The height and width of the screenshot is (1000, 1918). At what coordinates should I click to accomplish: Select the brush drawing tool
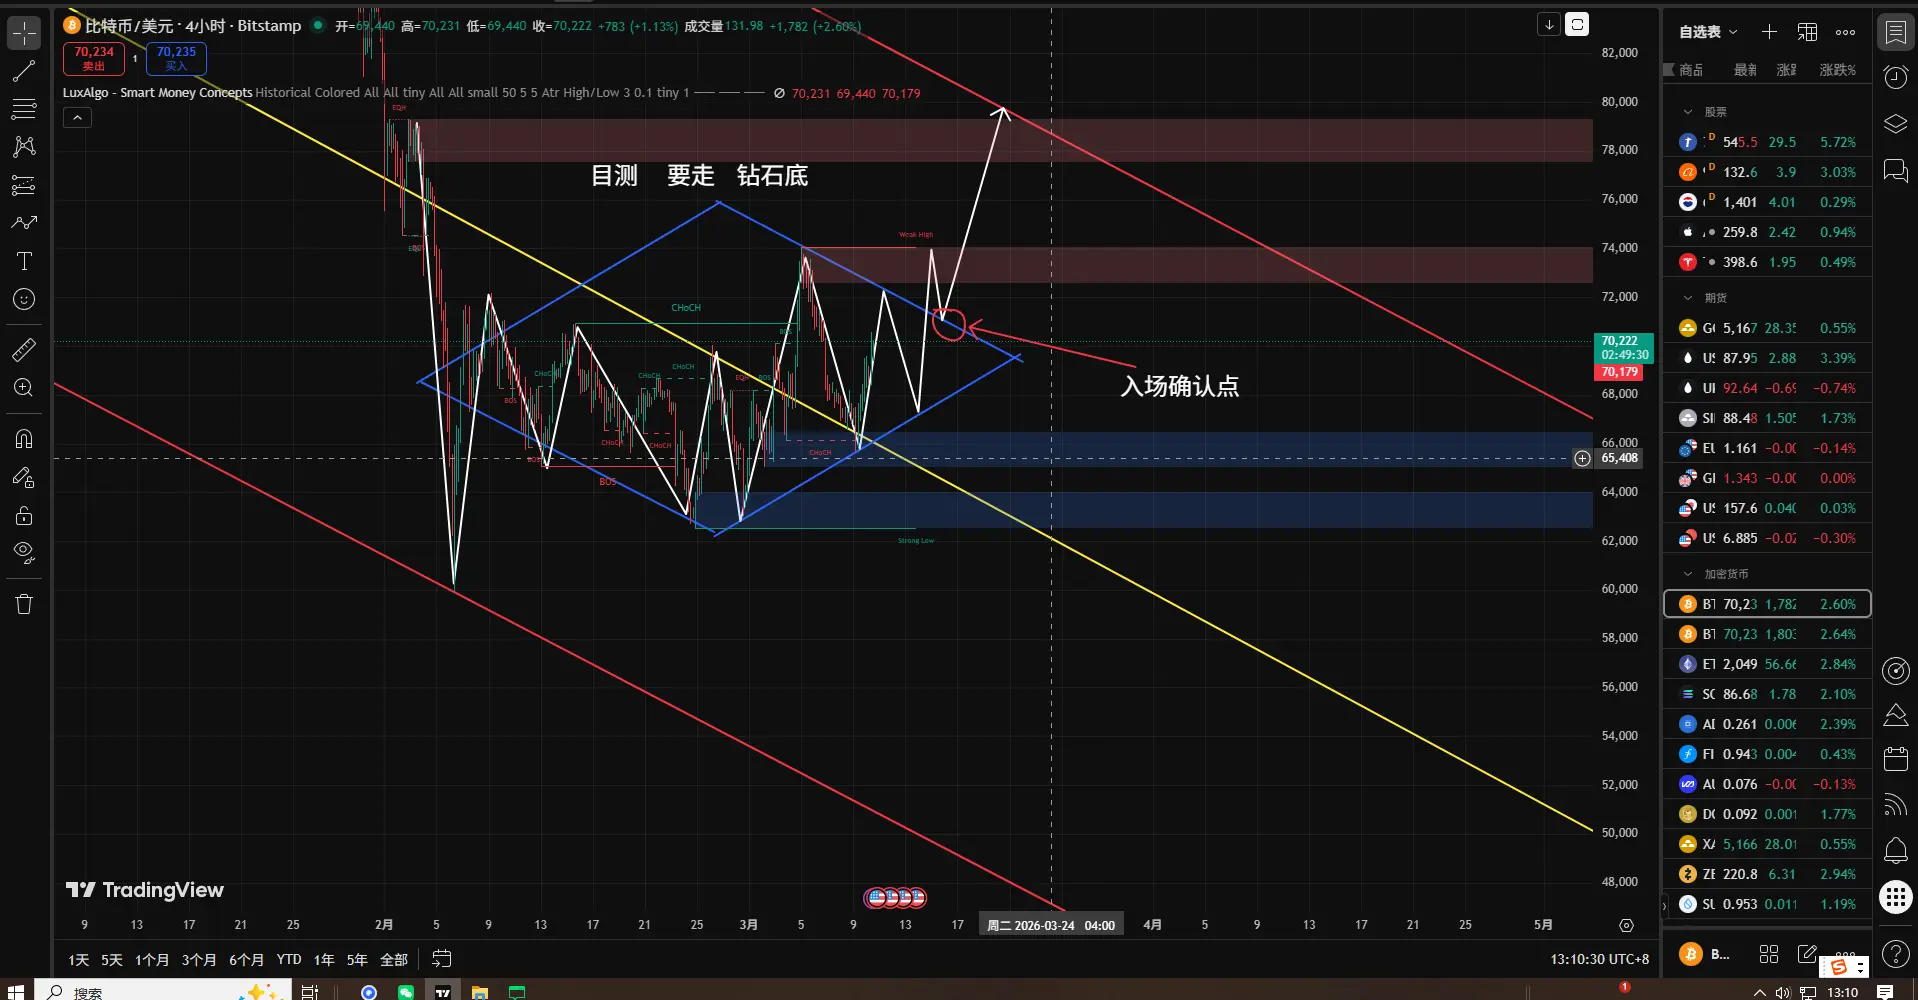[x=24, y=223]
